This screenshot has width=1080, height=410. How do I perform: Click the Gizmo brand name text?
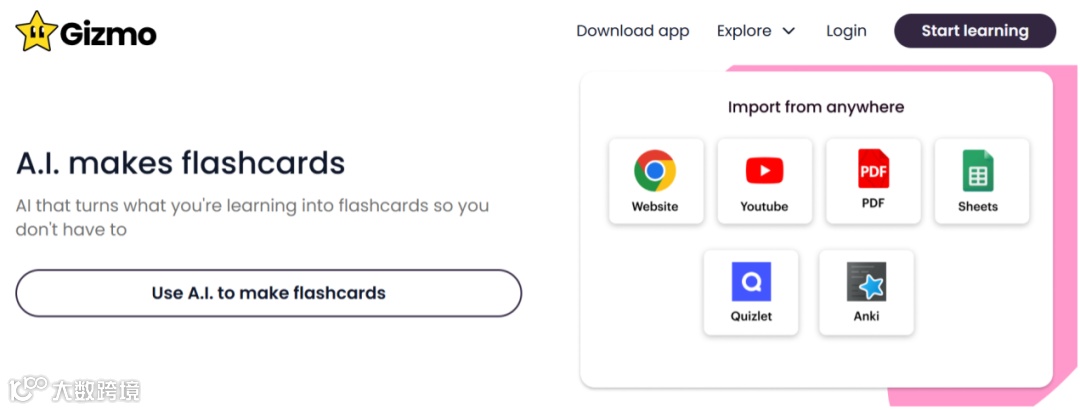[x=108, y=33]
